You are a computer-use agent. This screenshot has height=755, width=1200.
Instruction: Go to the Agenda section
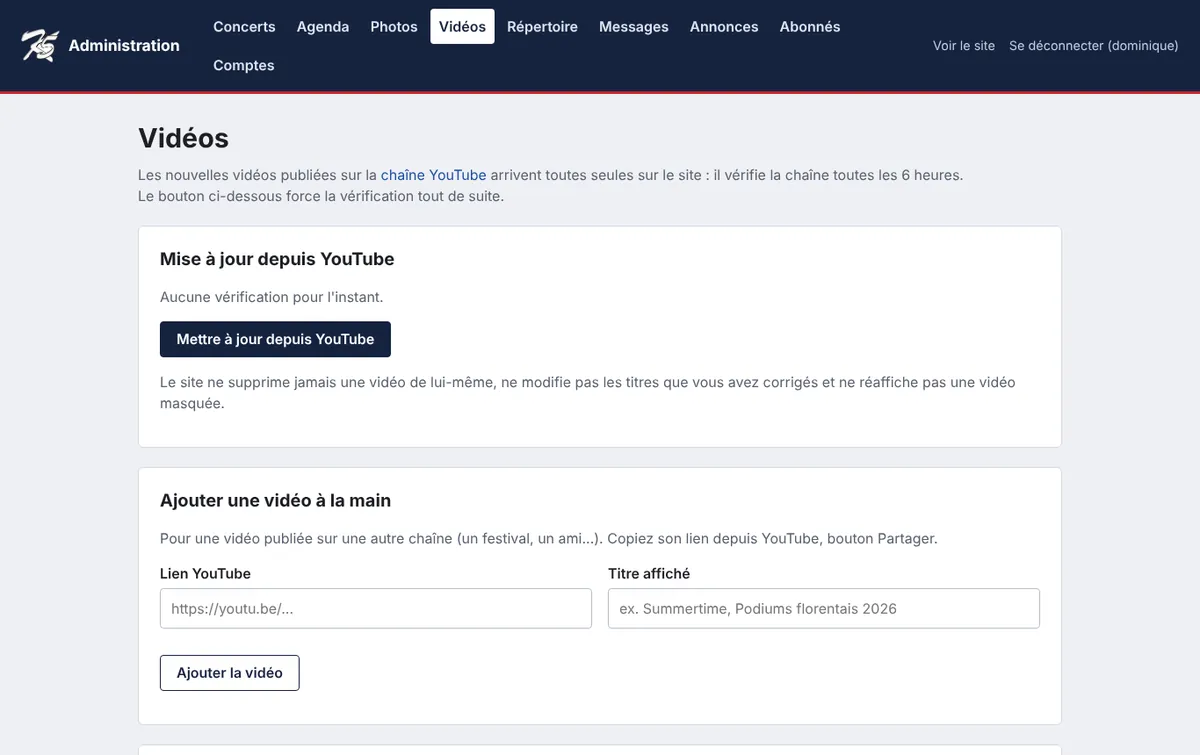click(x=323, y=27)
